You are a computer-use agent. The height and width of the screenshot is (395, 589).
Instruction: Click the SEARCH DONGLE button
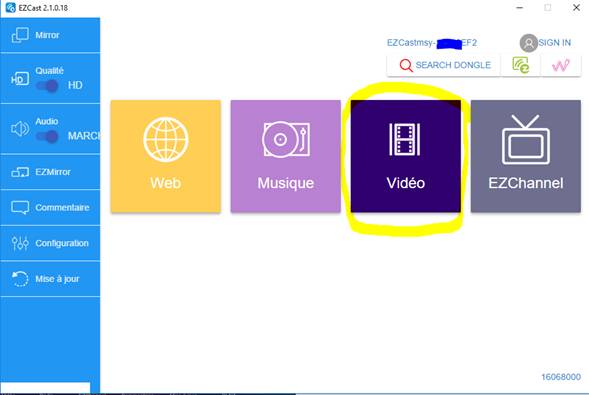444,65
